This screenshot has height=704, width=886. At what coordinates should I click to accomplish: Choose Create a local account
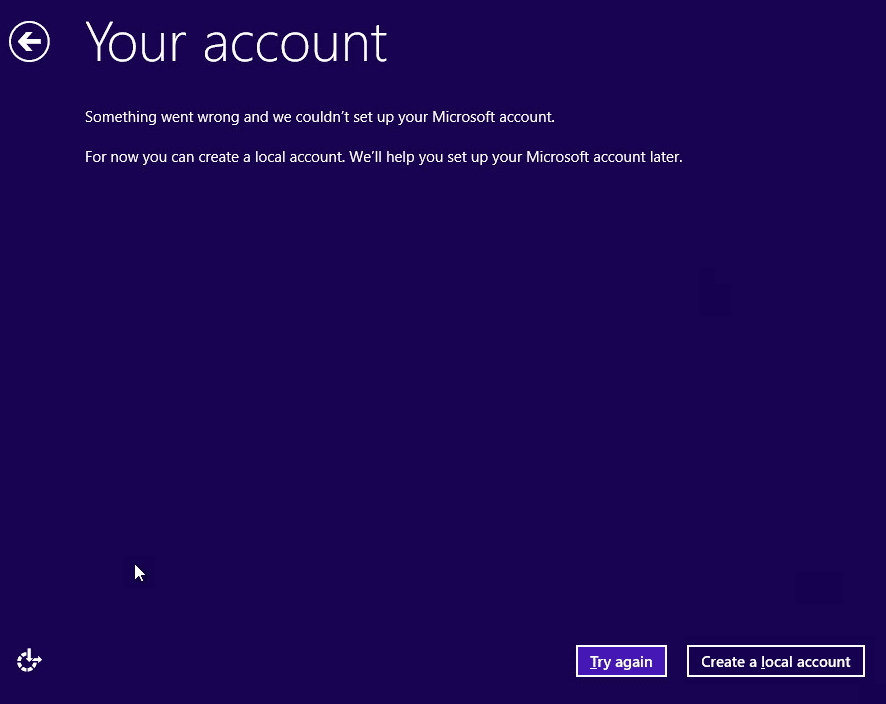point(775,661)
